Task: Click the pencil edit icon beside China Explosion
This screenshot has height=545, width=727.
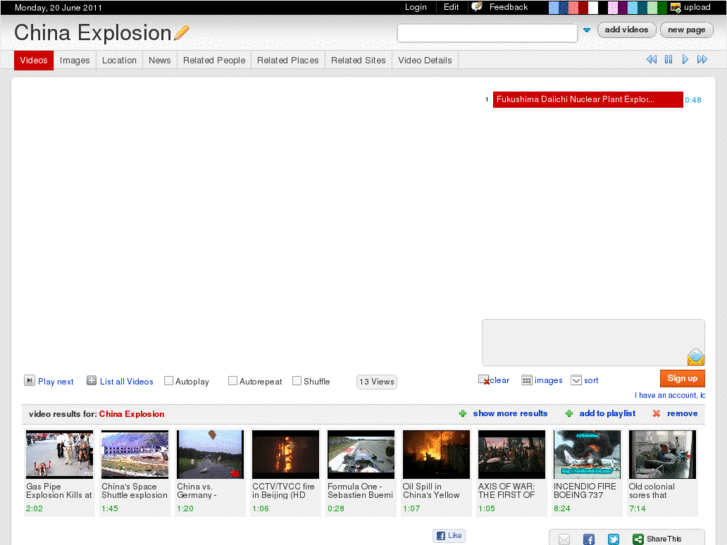Action: tap(182, 32)
